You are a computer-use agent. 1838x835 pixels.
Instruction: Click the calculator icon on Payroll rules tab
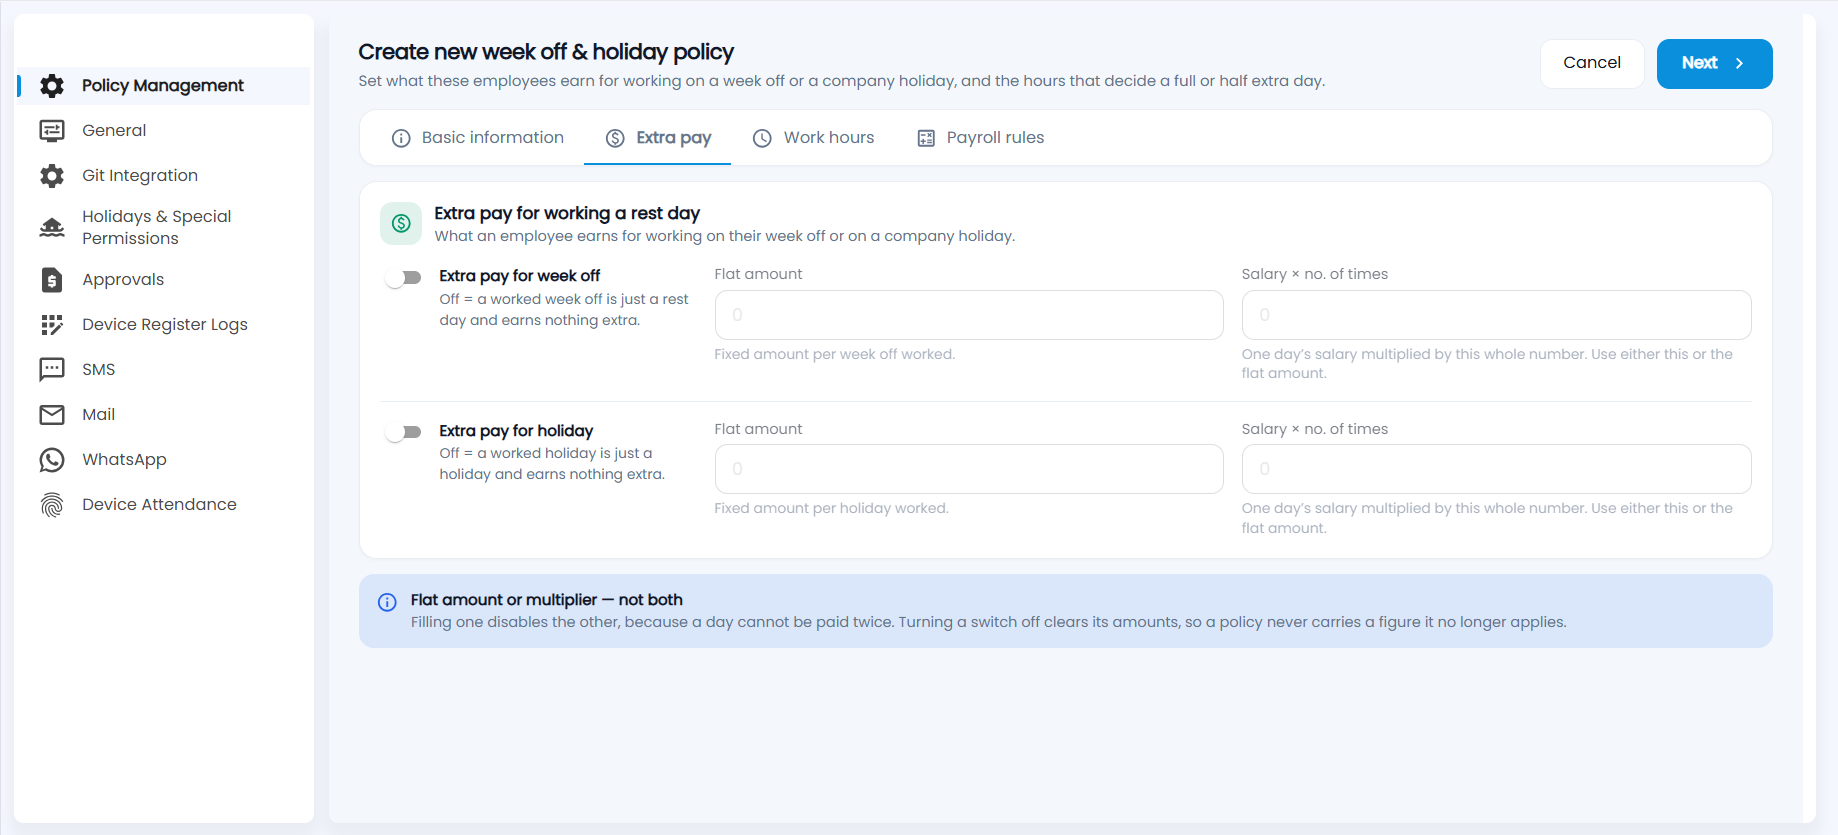pyautogui.click(x=926, y=138)
